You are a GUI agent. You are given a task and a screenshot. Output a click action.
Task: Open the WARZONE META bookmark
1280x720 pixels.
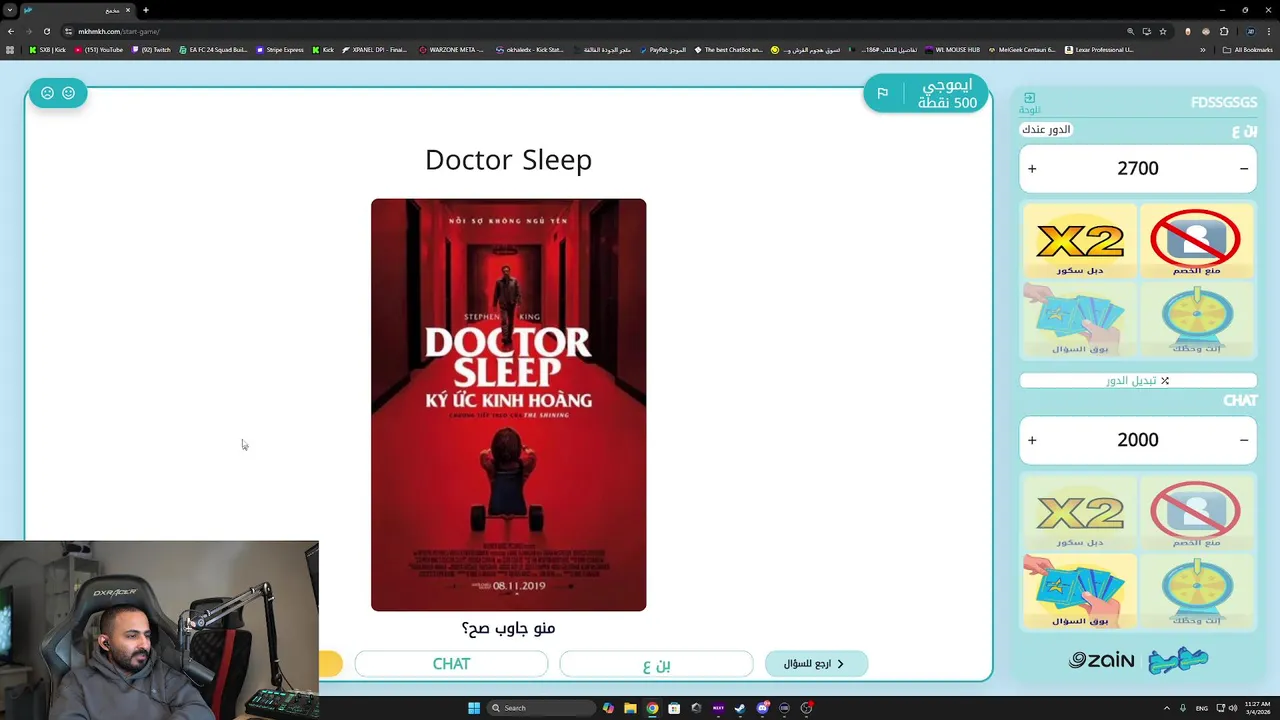point(451,50)
